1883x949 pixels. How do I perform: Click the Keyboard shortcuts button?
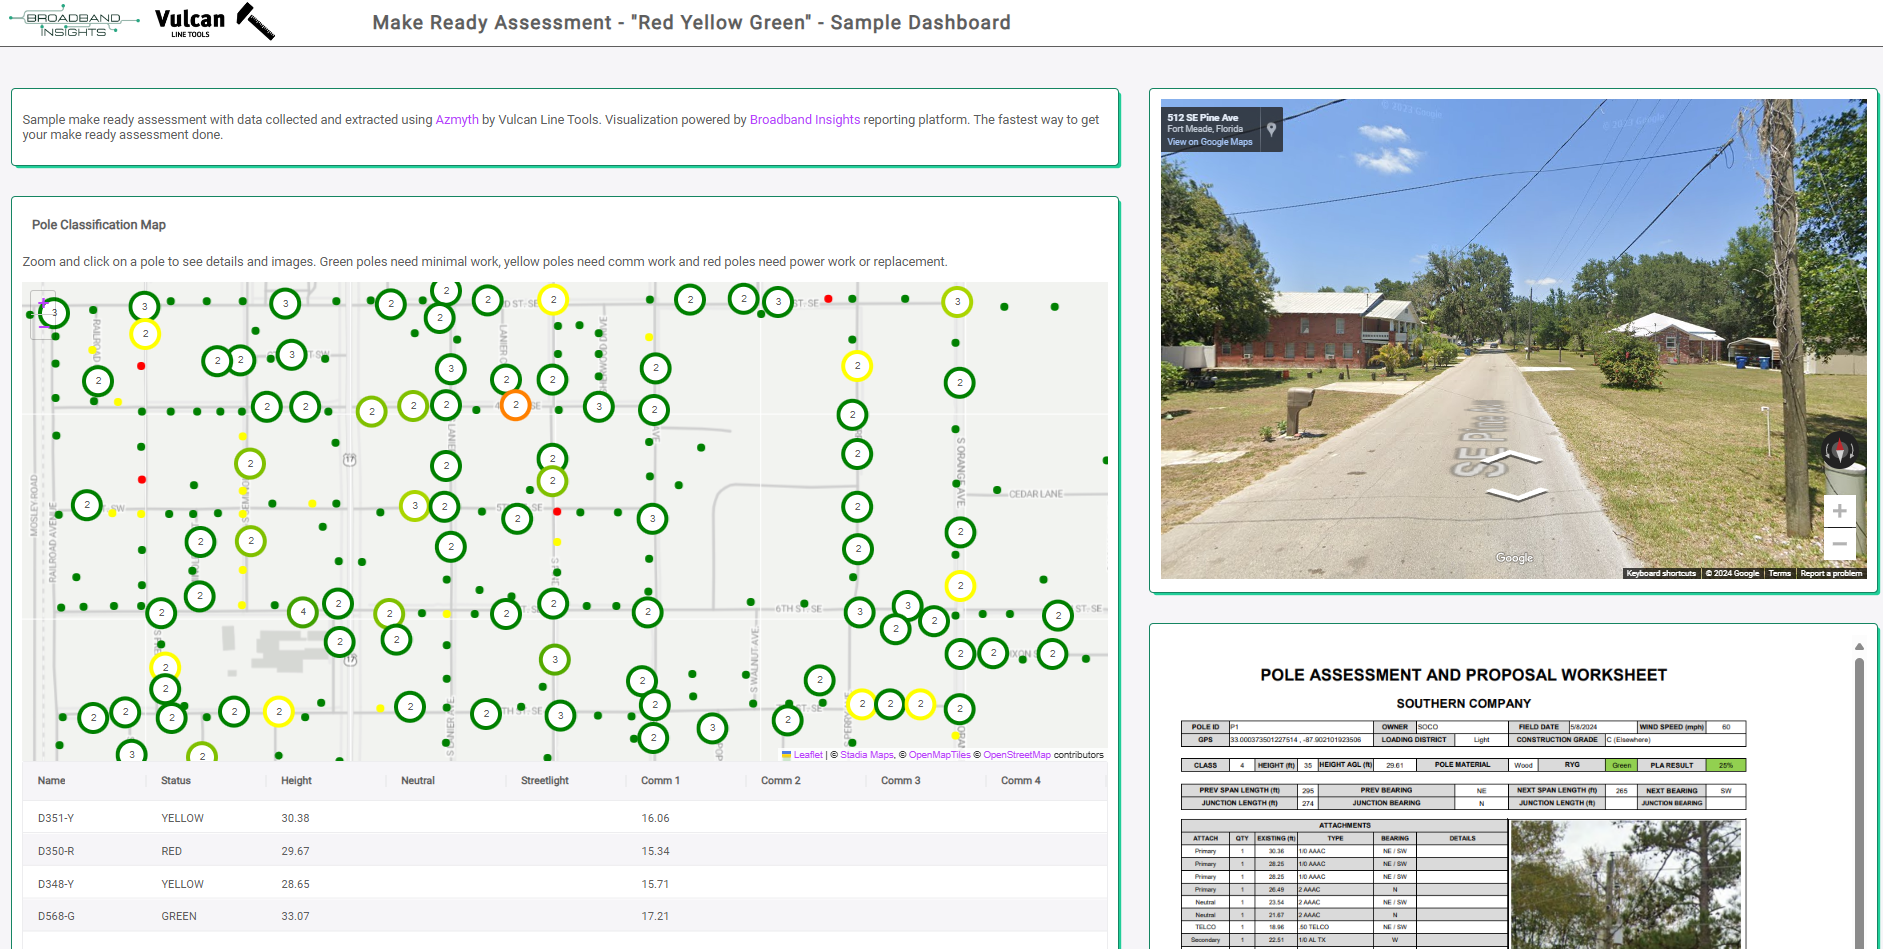pyautogui.click(x=1661, y=573)
